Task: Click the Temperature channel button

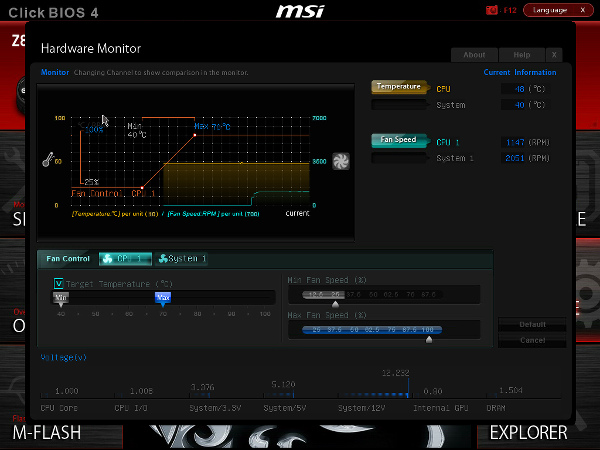Action: click(400, 87)
